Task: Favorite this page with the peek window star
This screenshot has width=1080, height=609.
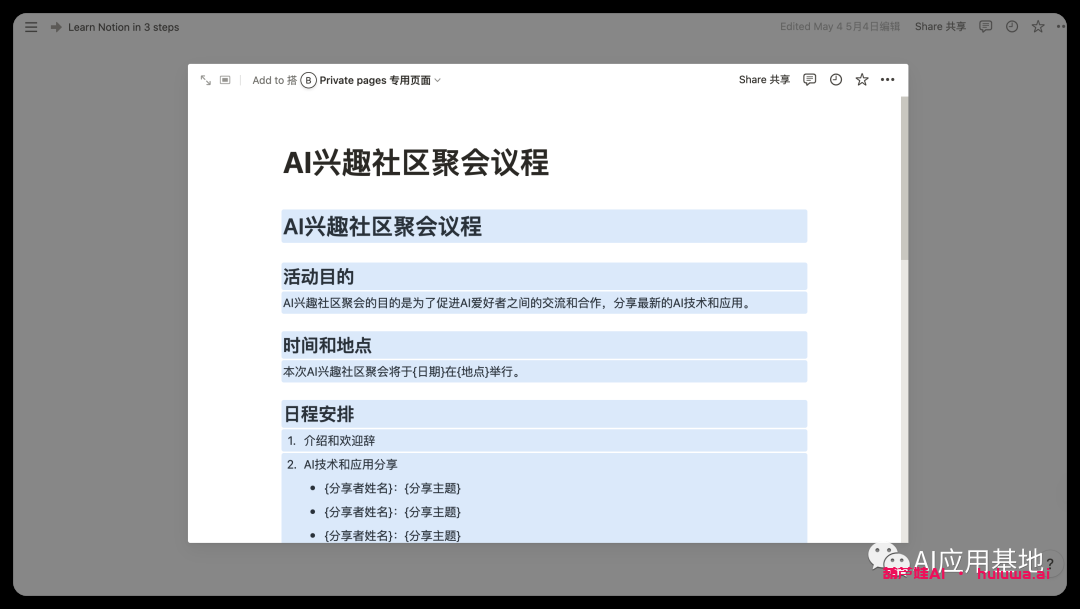Action: click(x=862, y=80)
